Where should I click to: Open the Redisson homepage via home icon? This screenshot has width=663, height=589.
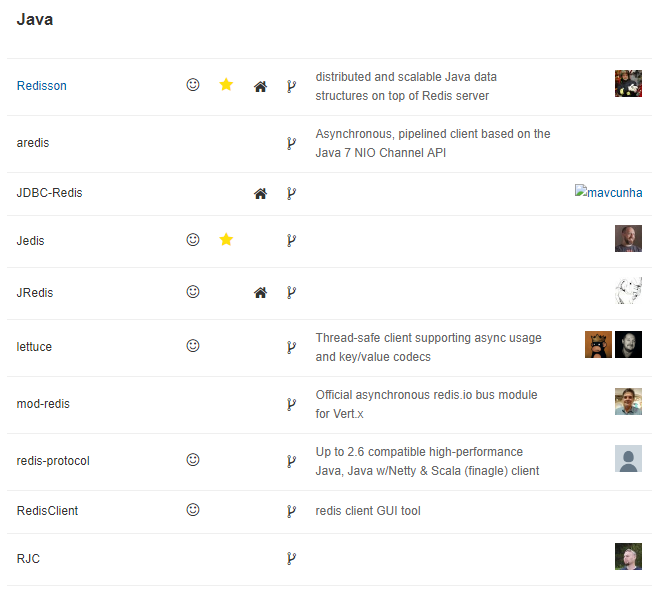coord(260,86)
